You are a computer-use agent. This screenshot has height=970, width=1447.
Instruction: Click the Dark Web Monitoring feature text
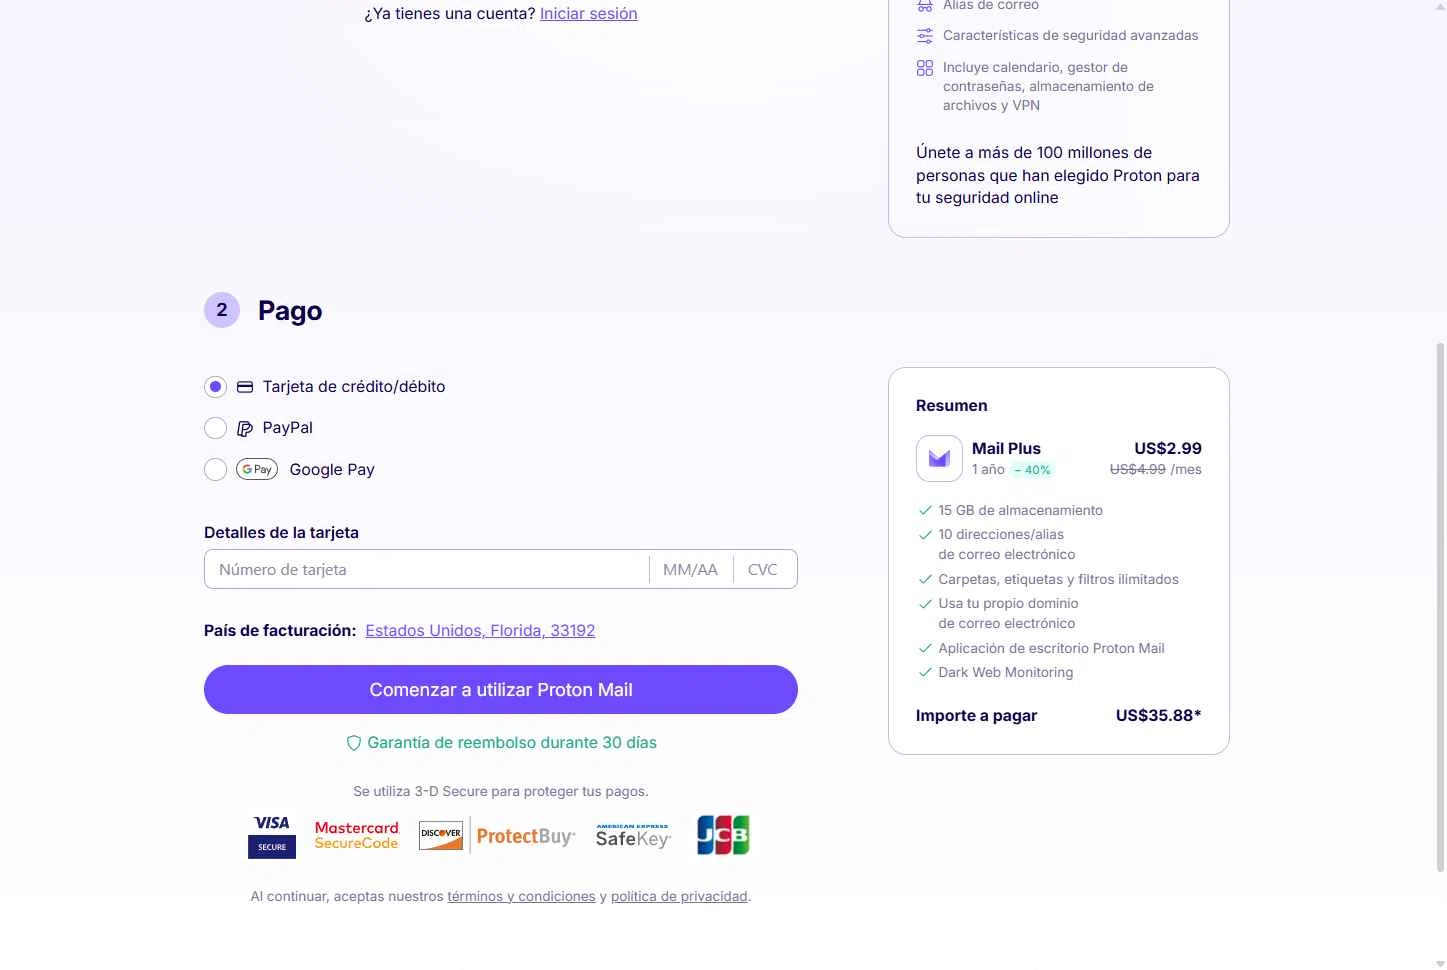(x=1005, y=673)
